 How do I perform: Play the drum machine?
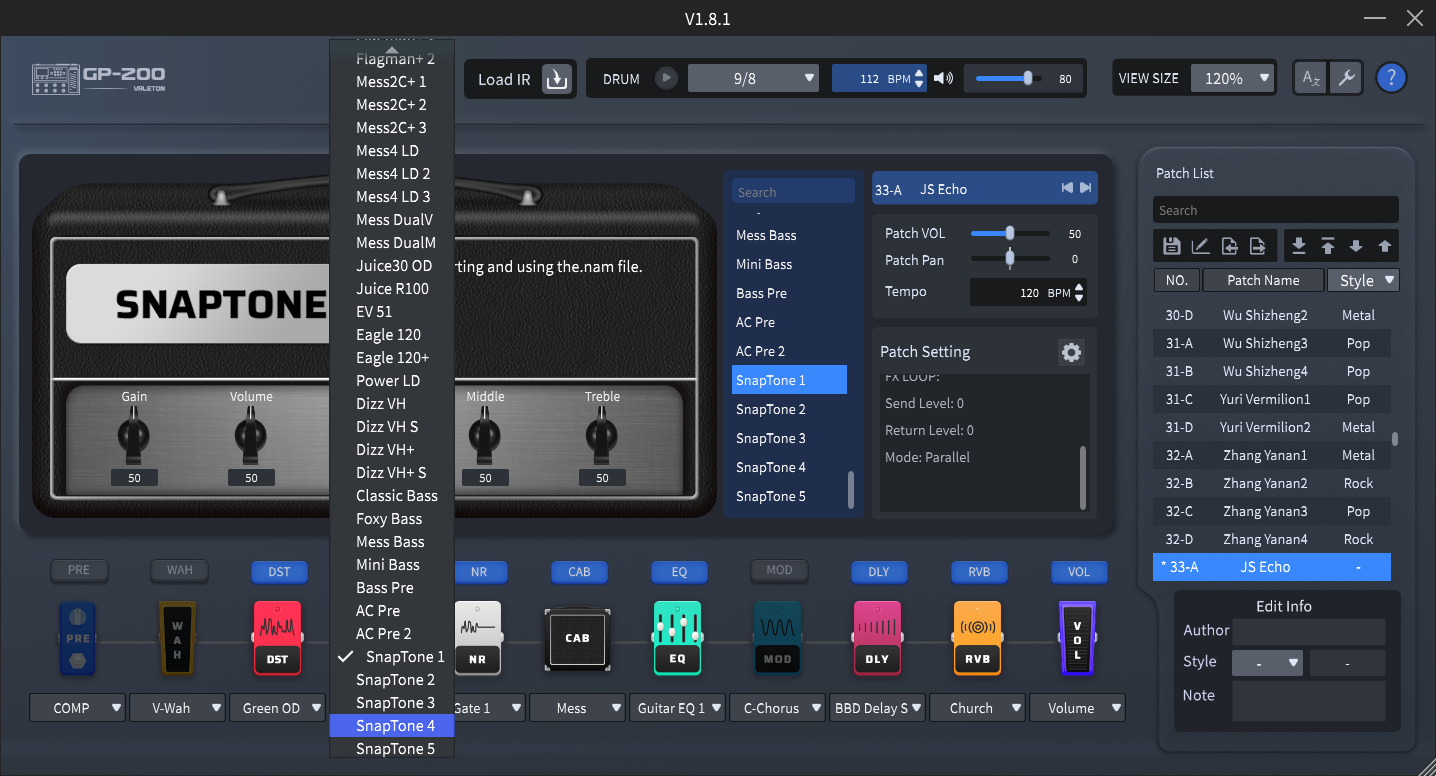666,78
